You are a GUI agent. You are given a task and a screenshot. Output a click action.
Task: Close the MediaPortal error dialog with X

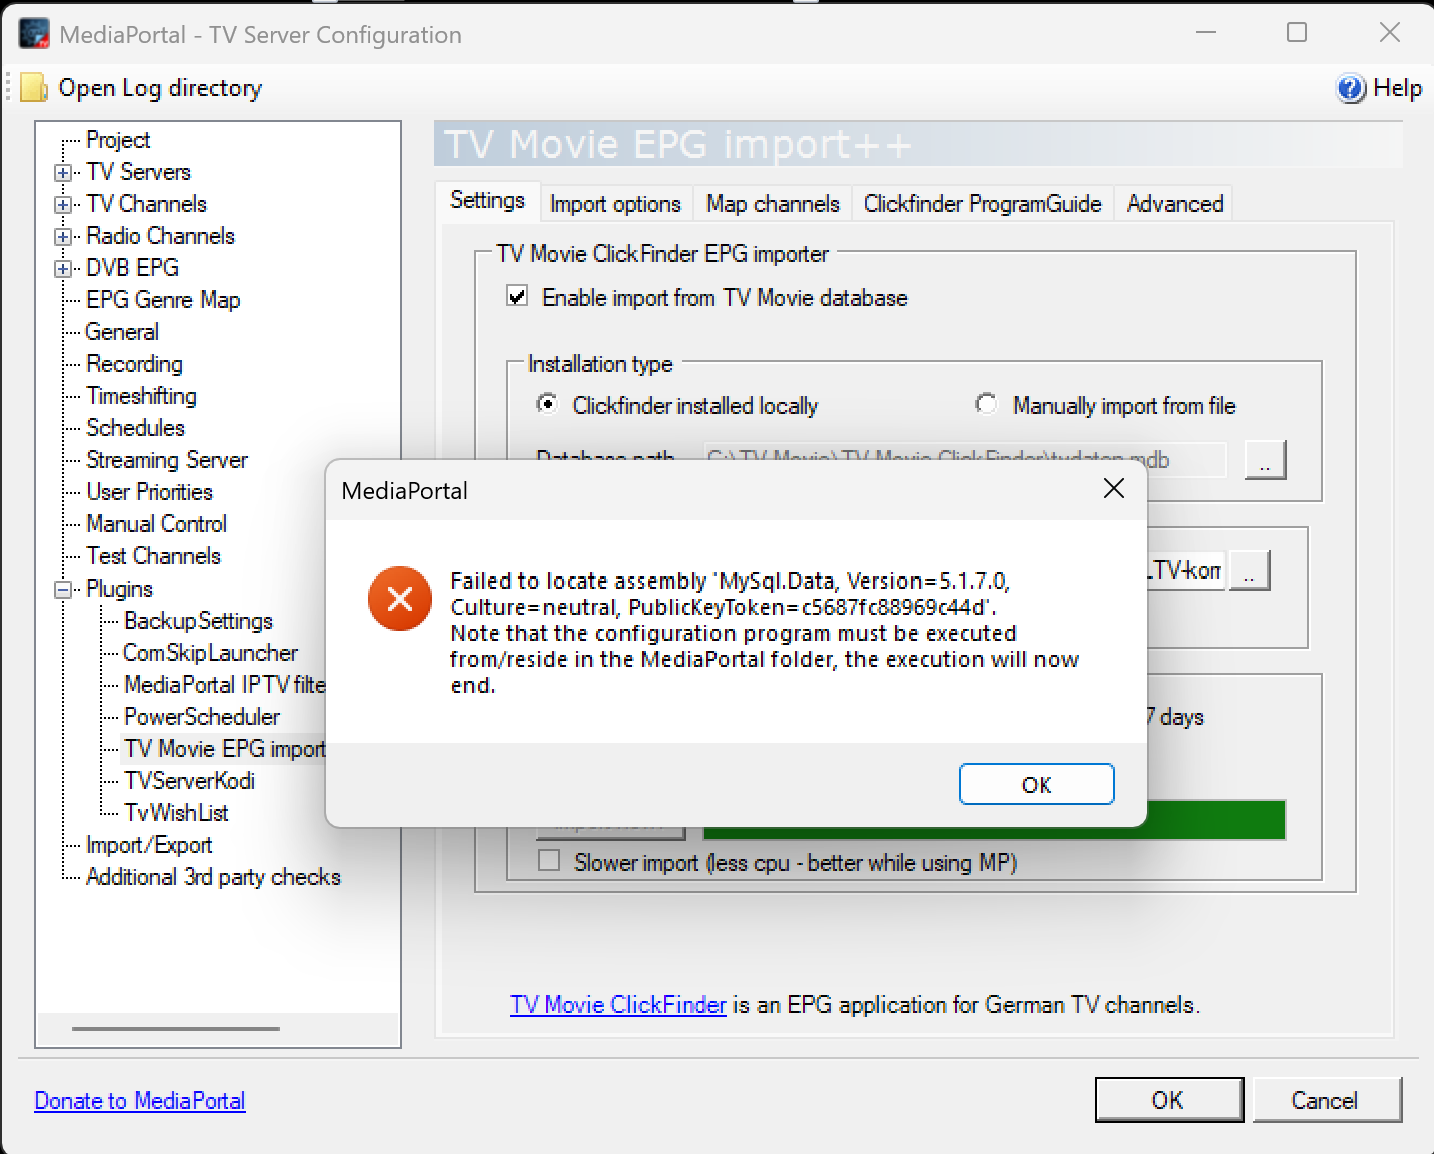click(1113, 488)
